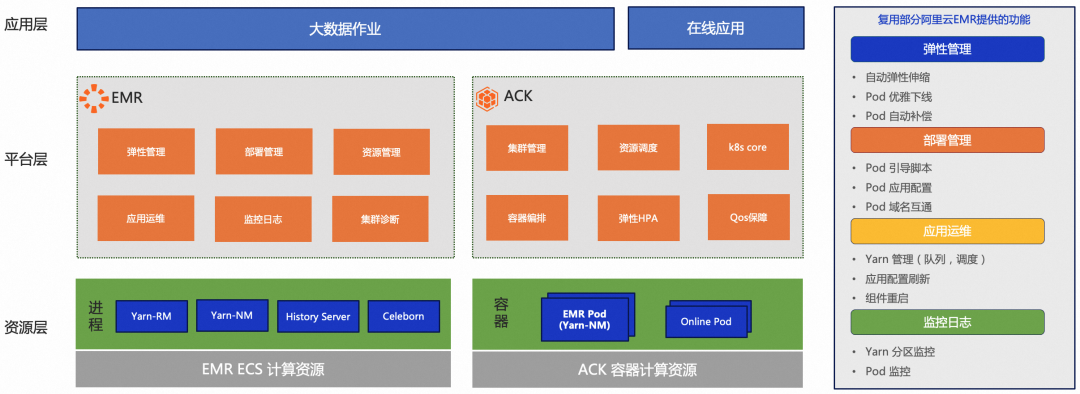The height and width of the screenshot is (394, 1080).
Task: Click the Pod 监控 bullet text
Action: (888, 371)
